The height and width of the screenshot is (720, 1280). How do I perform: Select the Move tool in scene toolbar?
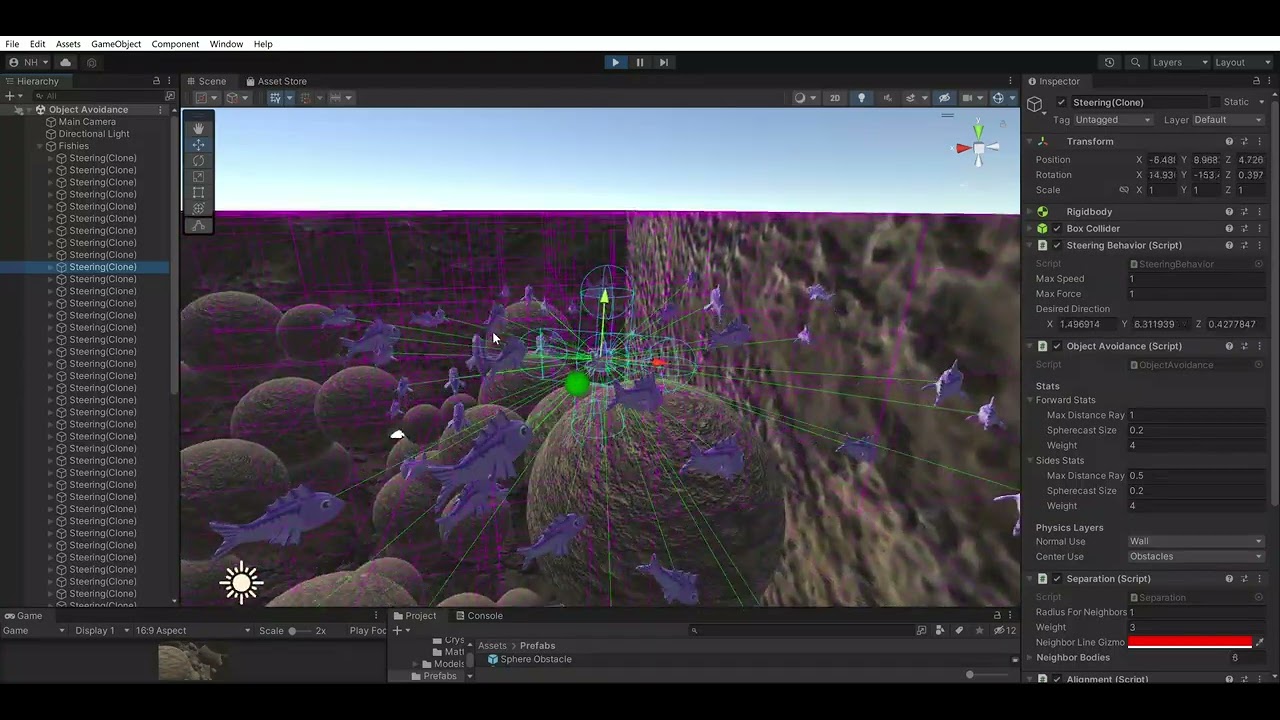coord(198,144)
